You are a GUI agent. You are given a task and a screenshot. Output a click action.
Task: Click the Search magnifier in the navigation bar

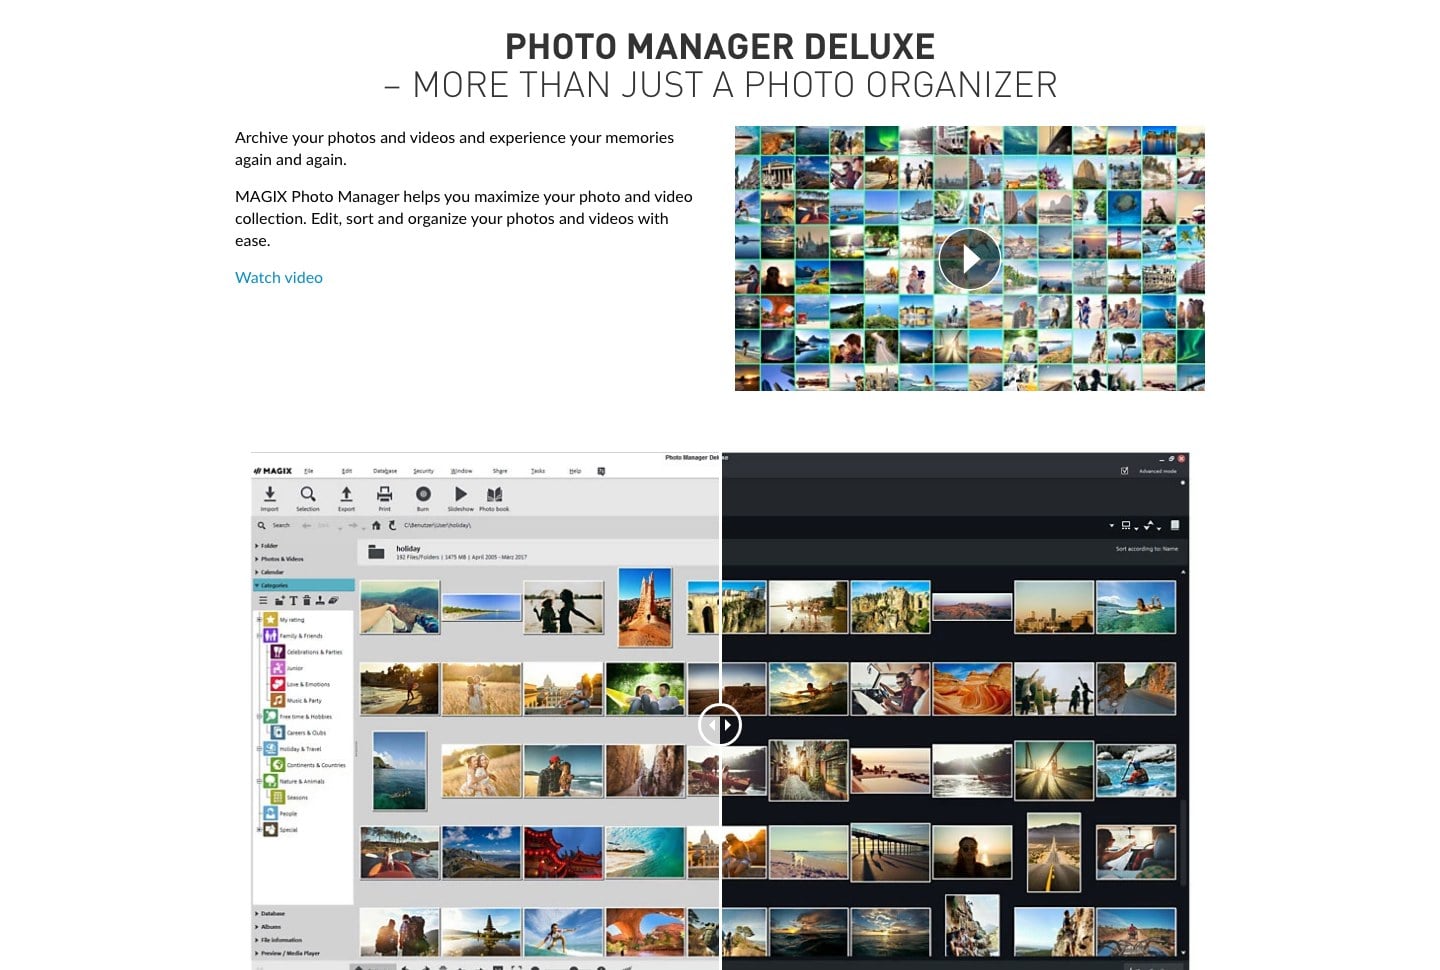[262, 525]
